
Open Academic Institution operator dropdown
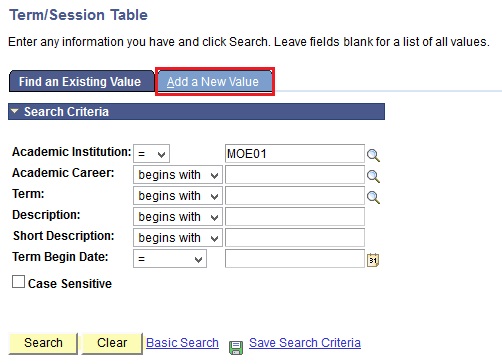151,154
